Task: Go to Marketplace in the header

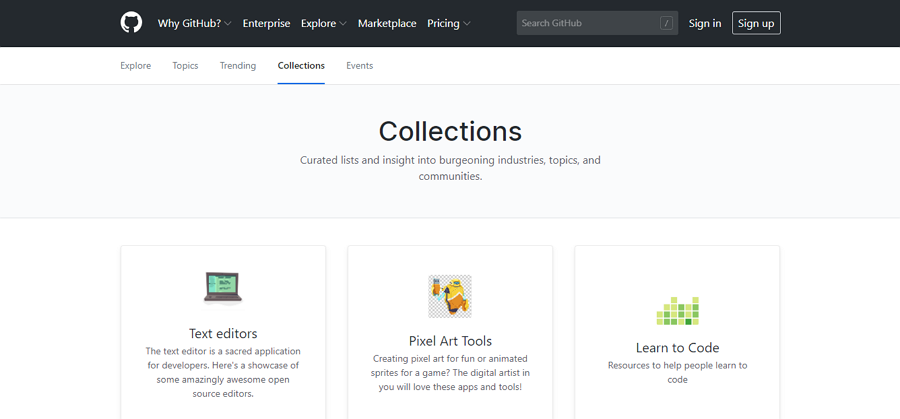Action: click(387, 24)
